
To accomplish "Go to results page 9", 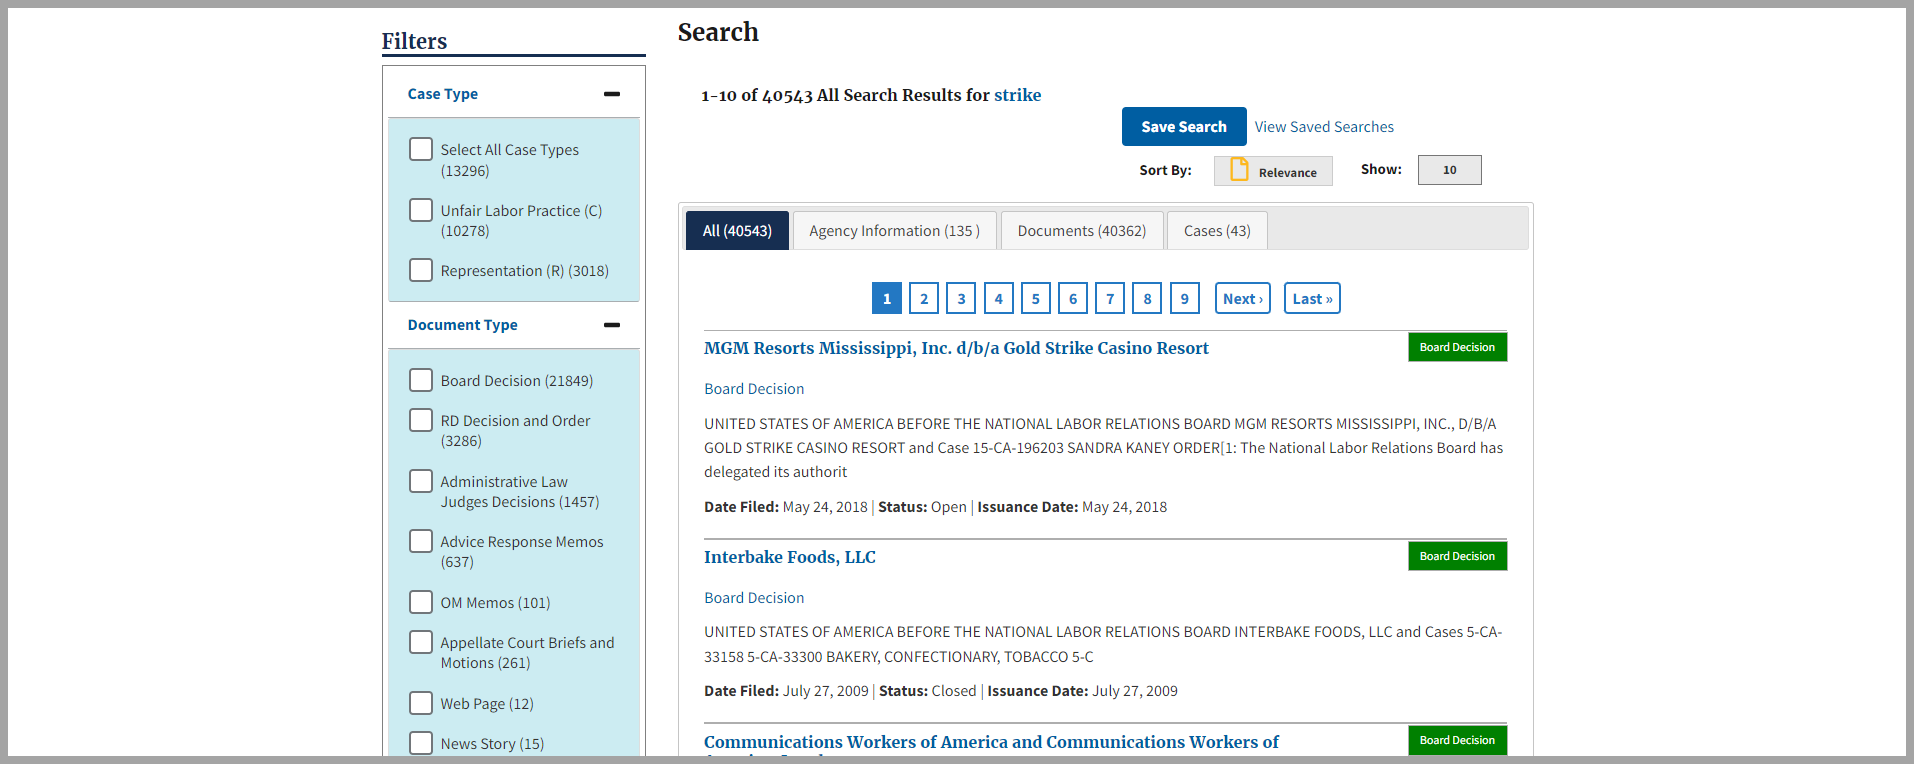I will (1185, 298).
